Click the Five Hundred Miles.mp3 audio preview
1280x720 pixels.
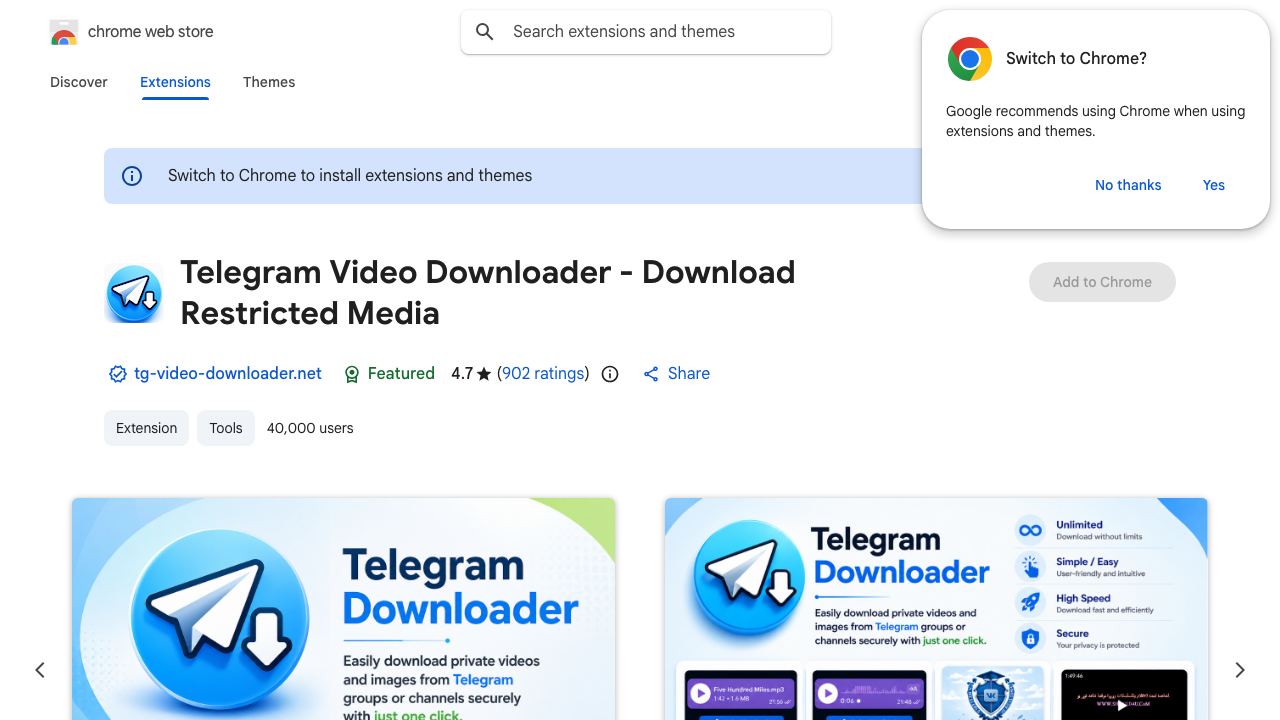[x=741, y=694]
